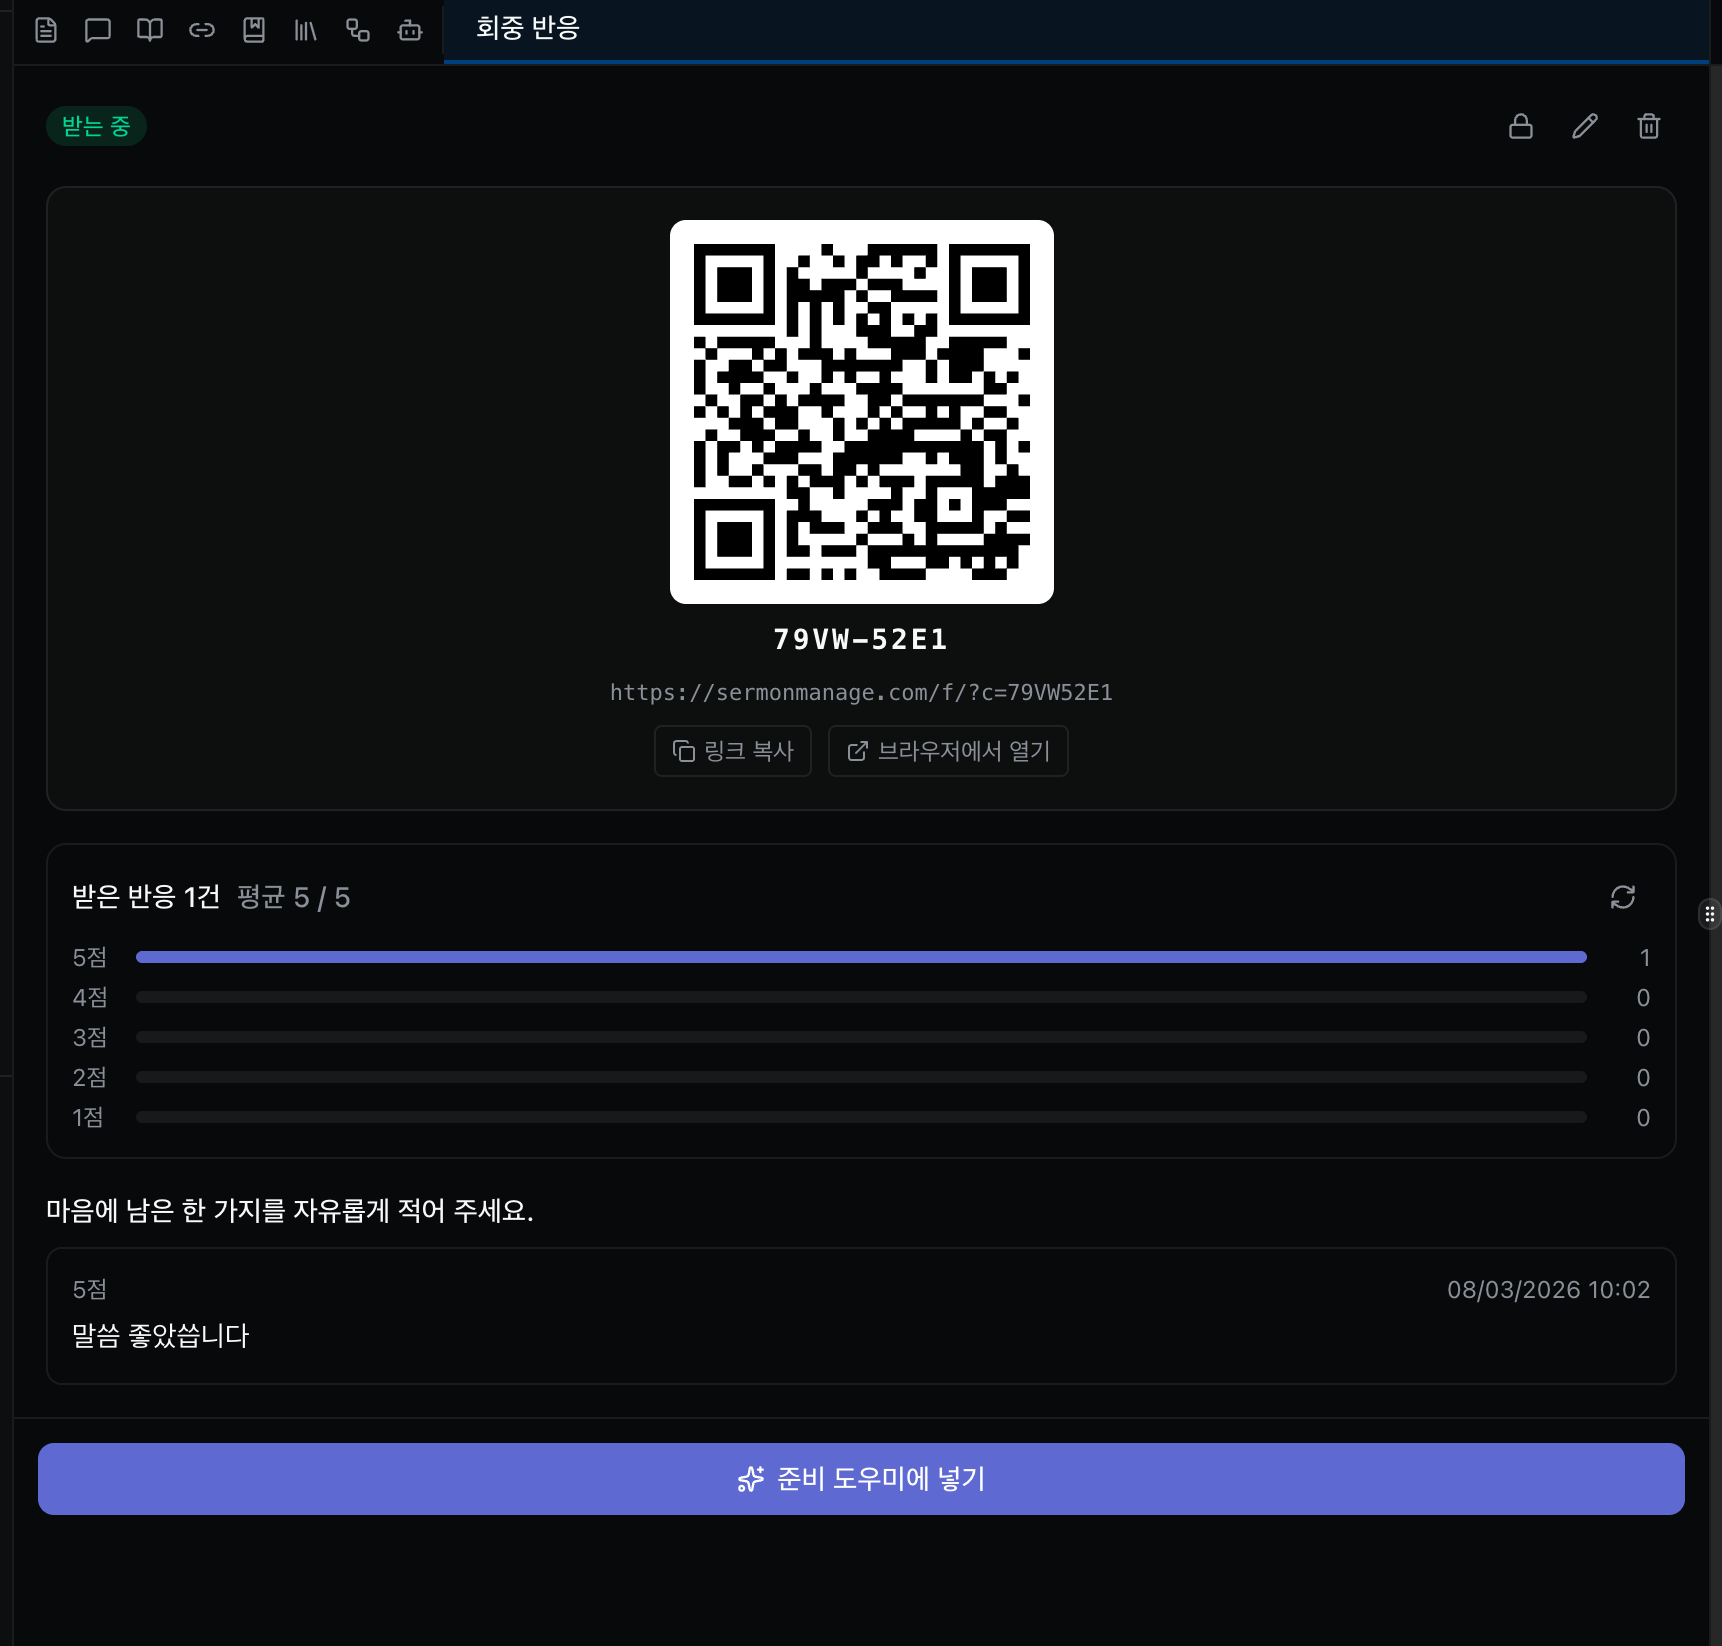Click the 평균 5 / 5 text

click(x=294, y=897)
